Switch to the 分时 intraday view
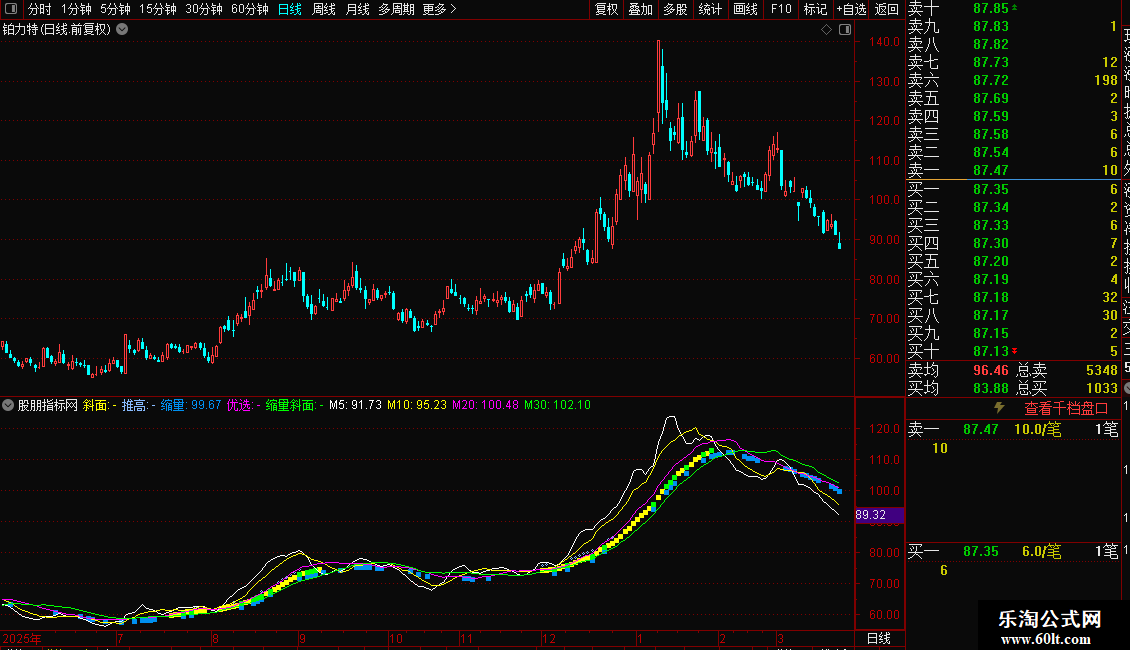Viewport: 1130px width, 650px height. coord(40,9)
